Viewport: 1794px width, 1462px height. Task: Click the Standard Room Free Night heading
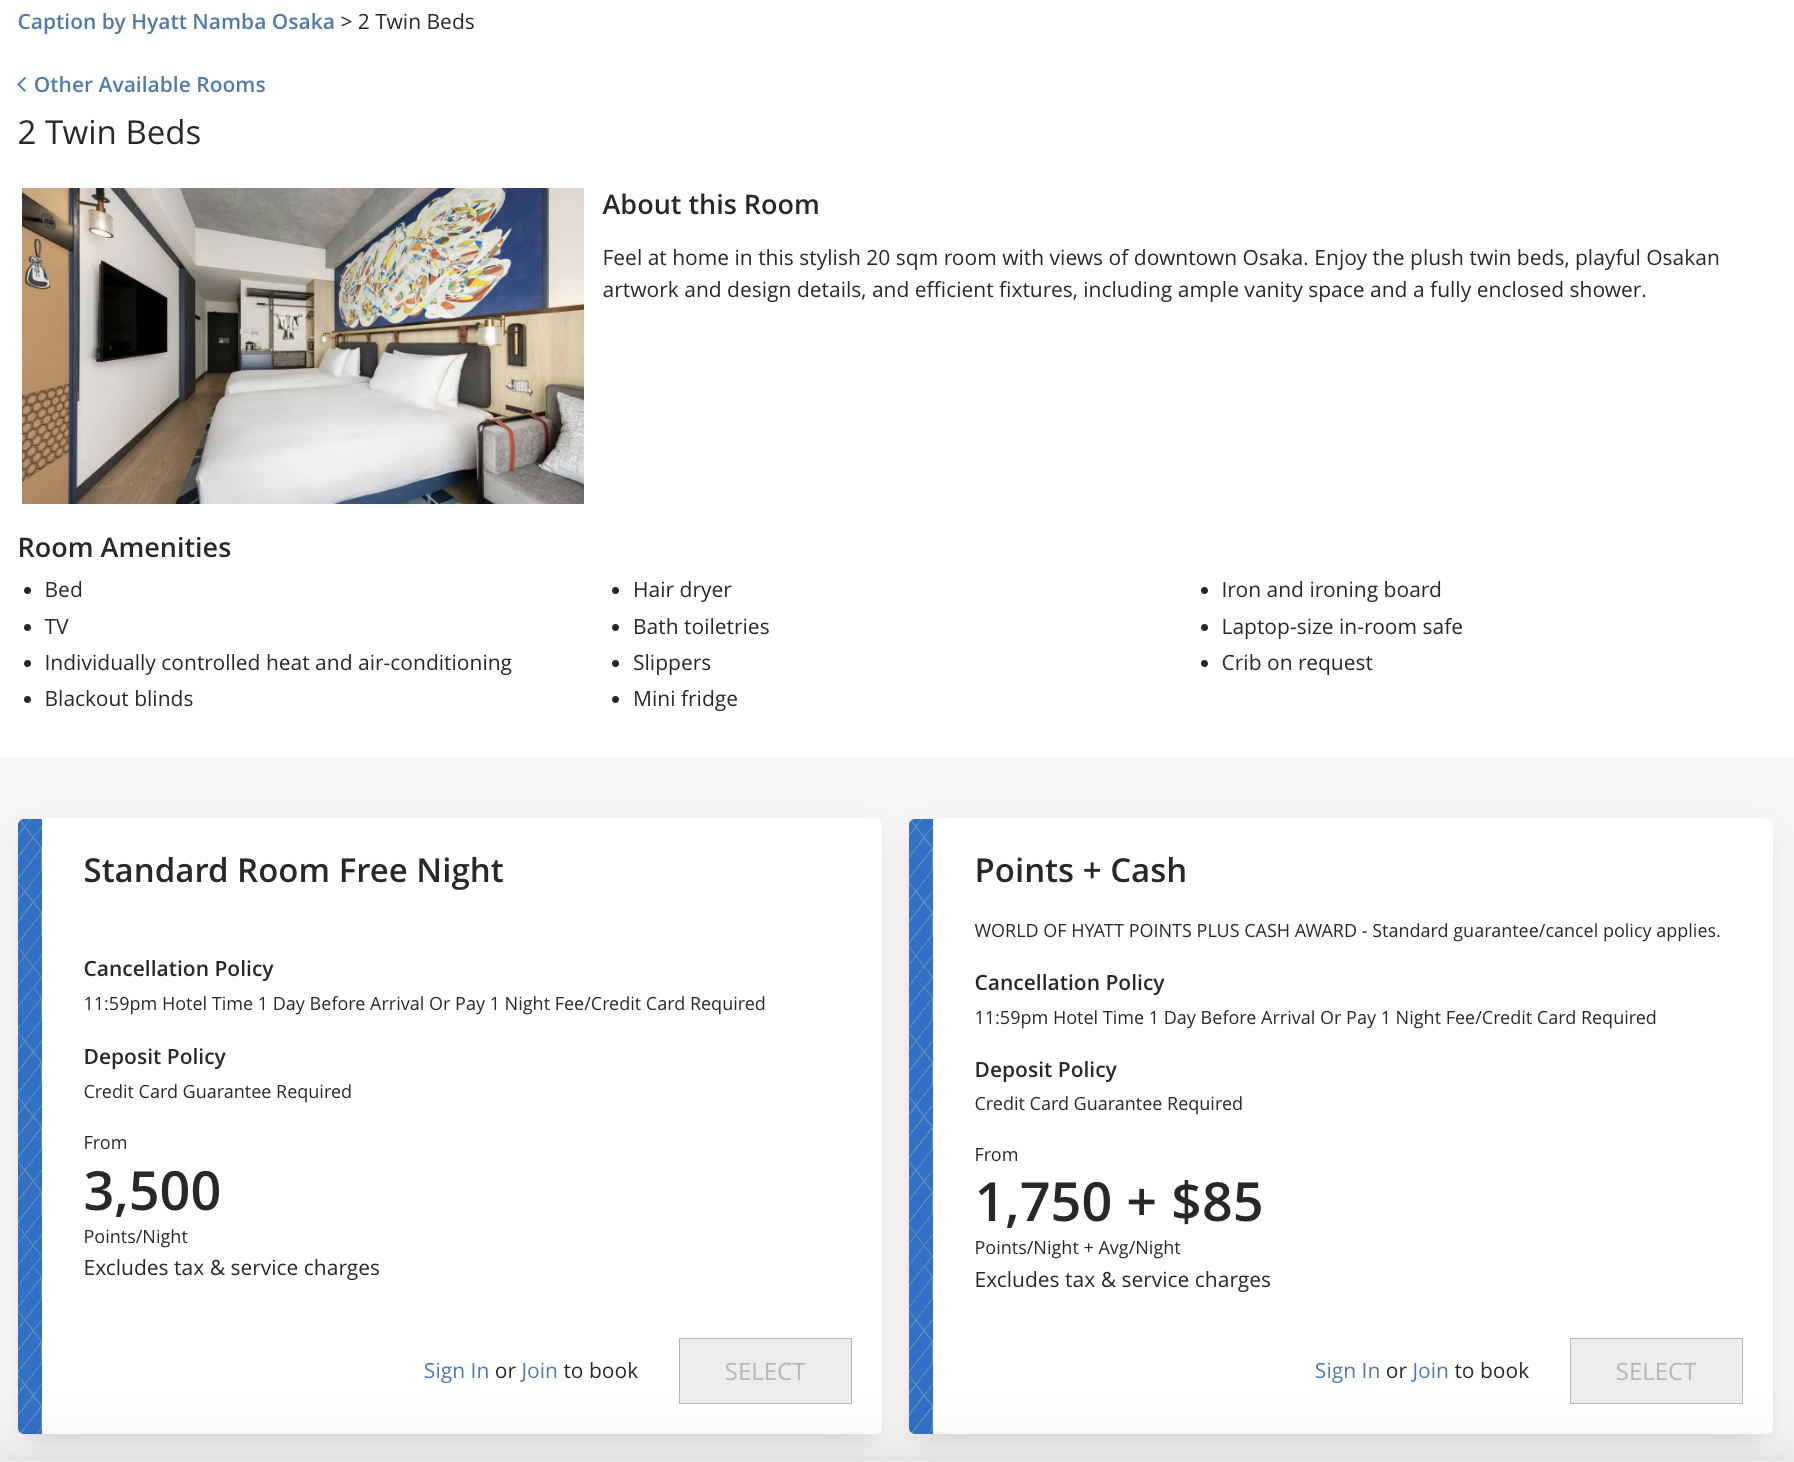click(x=293, y=871)
